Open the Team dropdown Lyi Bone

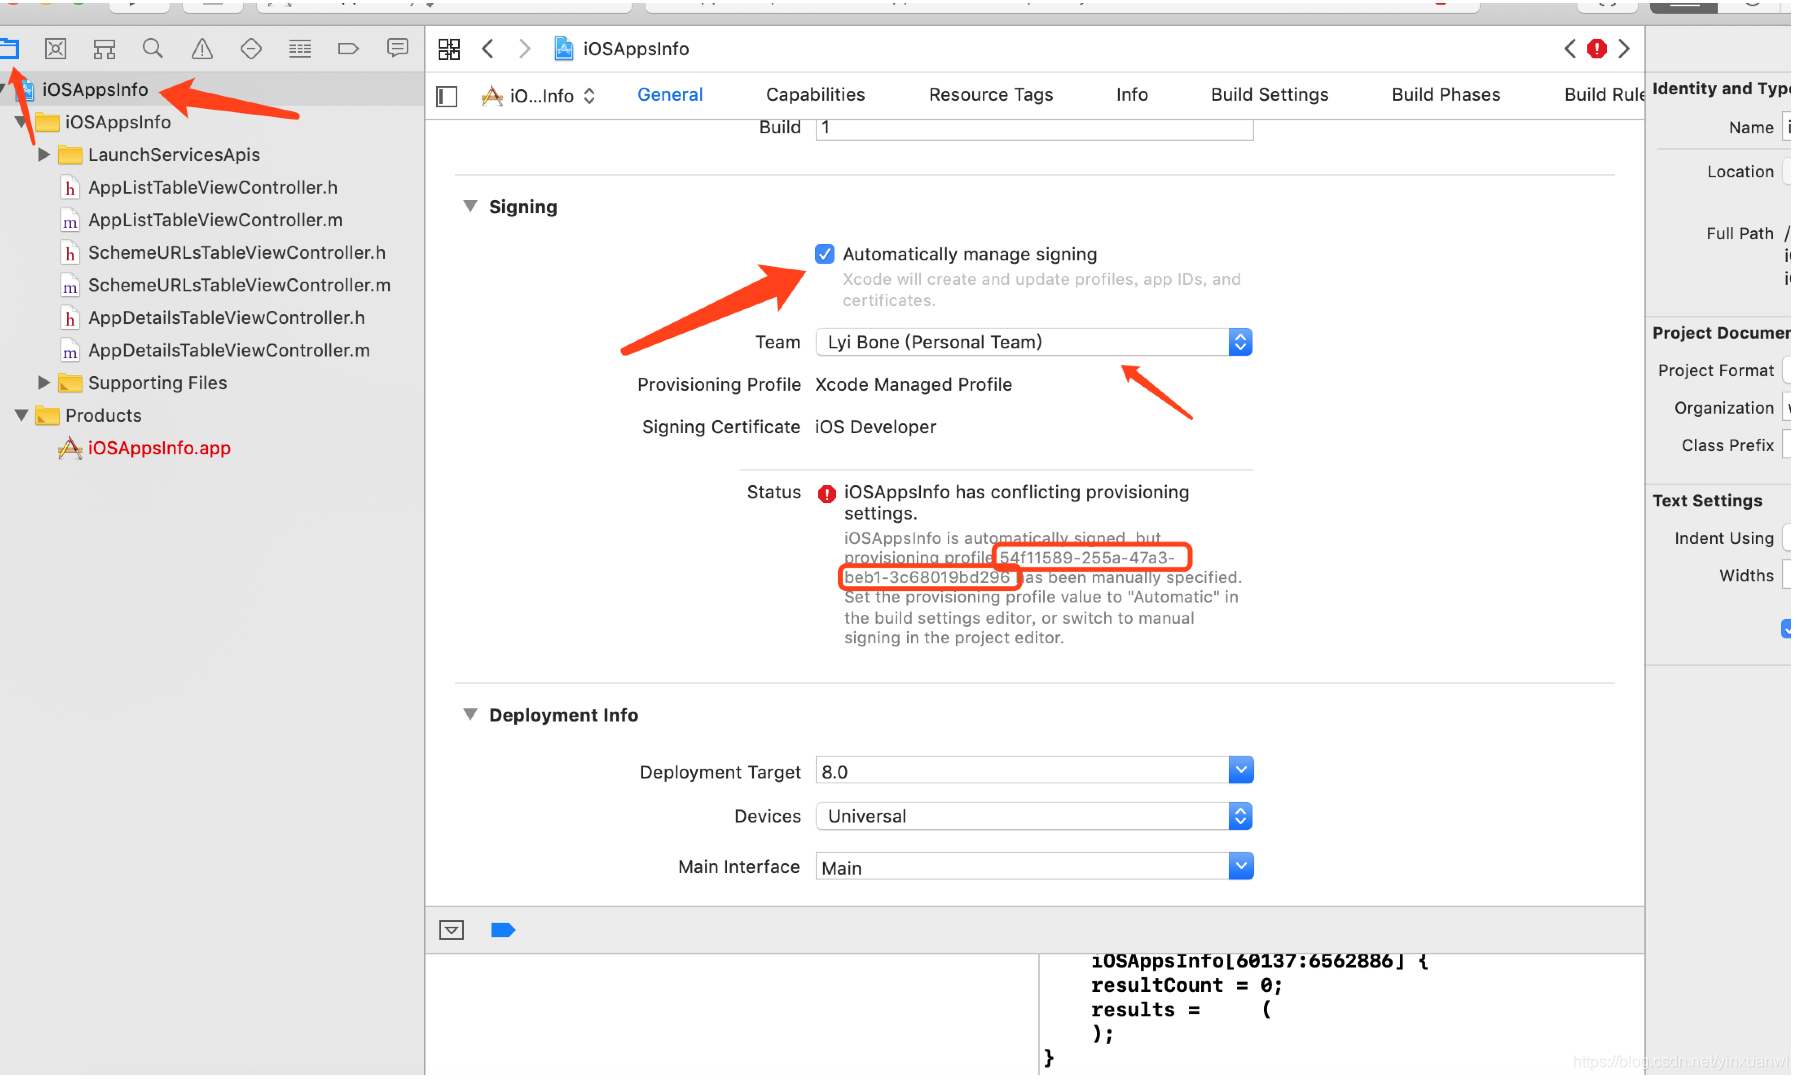[1034, 342]
